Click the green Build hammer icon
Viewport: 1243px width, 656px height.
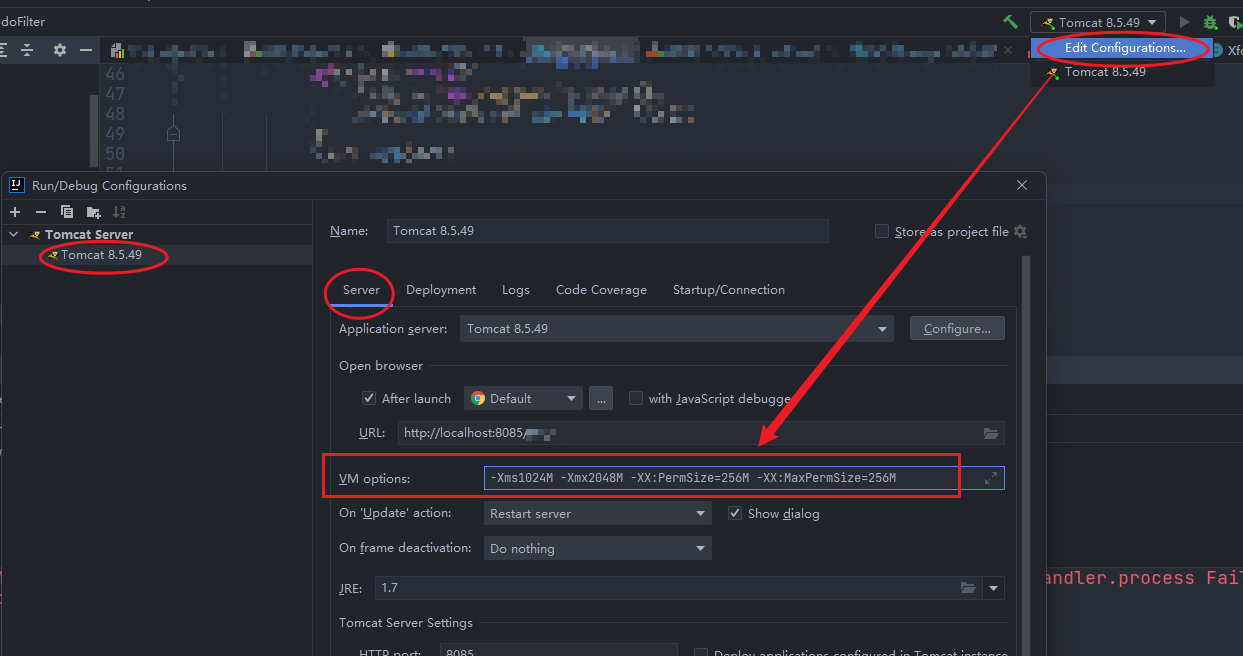tap(1011, 22)
